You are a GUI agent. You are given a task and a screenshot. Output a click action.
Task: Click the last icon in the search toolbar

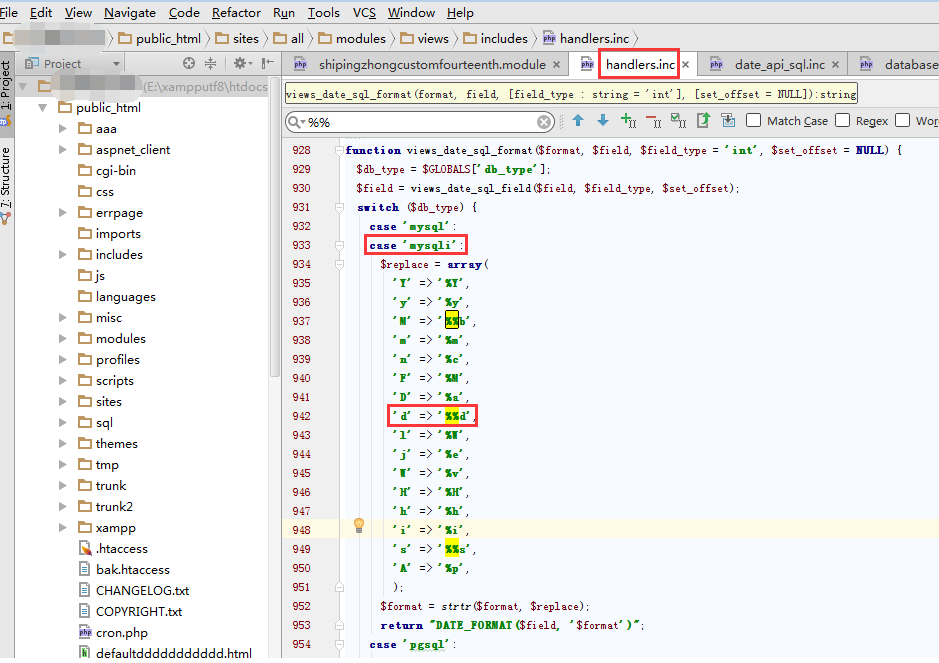(728, 120)
